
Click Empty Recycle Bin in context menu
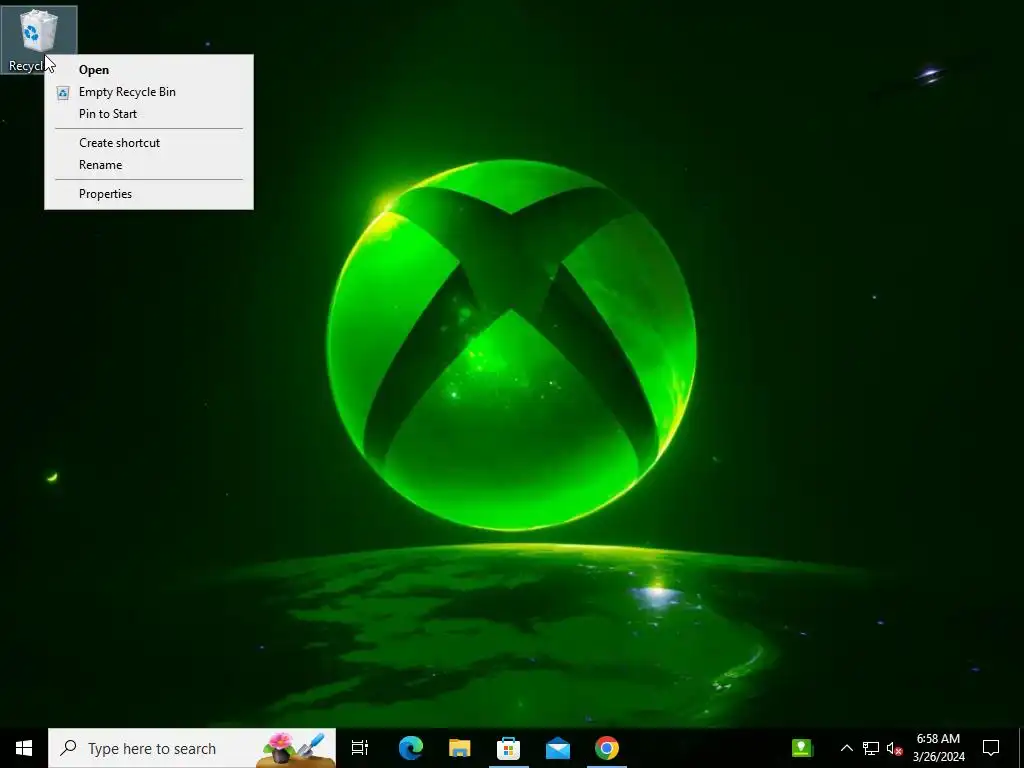pos(149,92)
